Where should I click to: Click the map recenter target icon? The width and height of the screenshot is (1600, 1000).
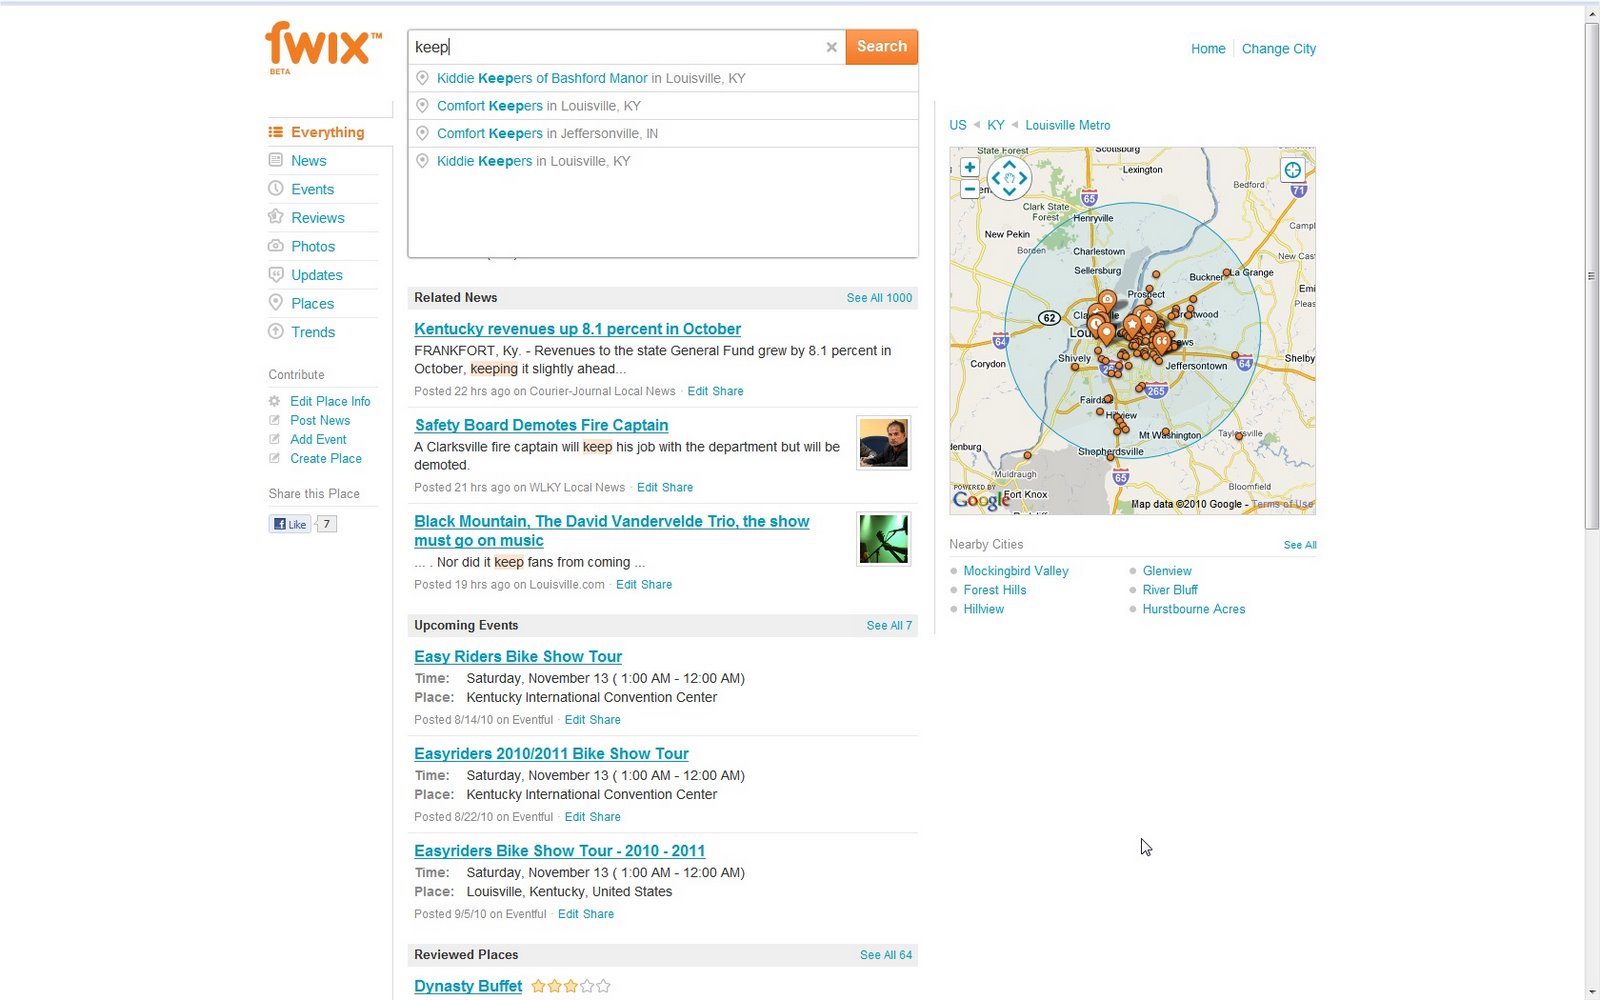click(x=1293, y=170)
